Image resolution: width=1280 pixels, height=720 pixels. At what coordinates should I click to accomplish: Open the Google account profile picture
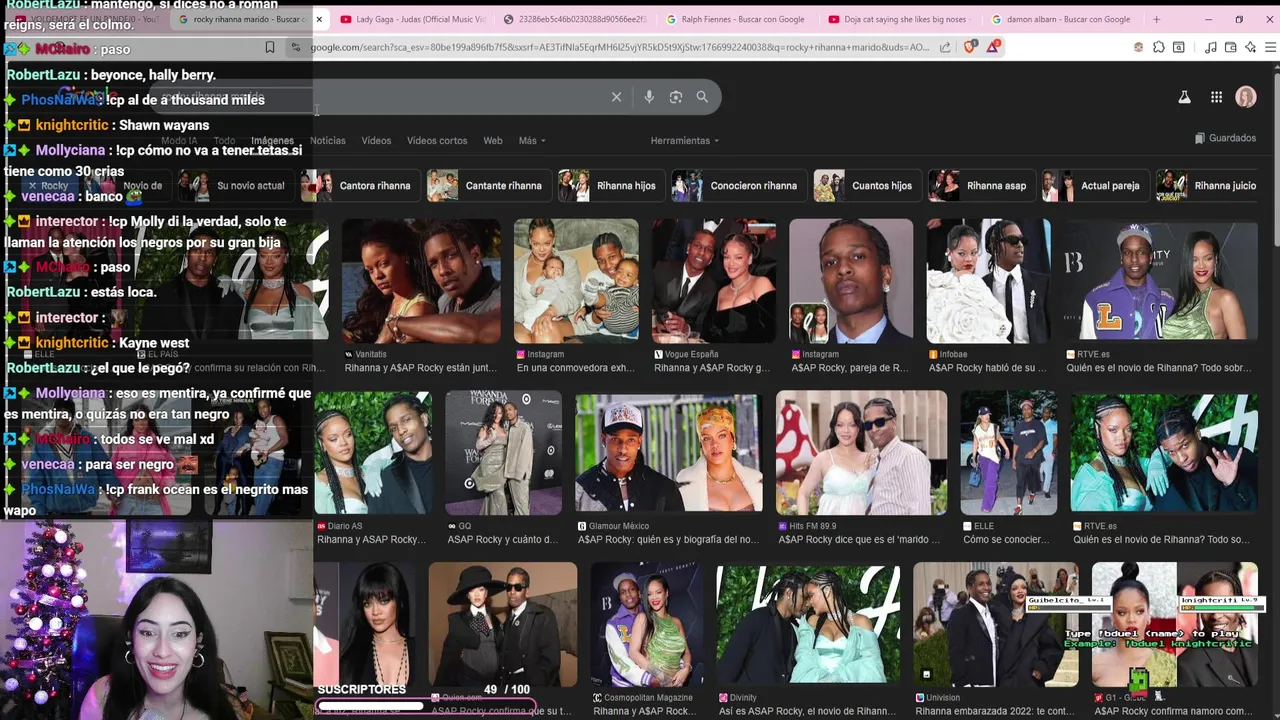[x=1246, y=97]
